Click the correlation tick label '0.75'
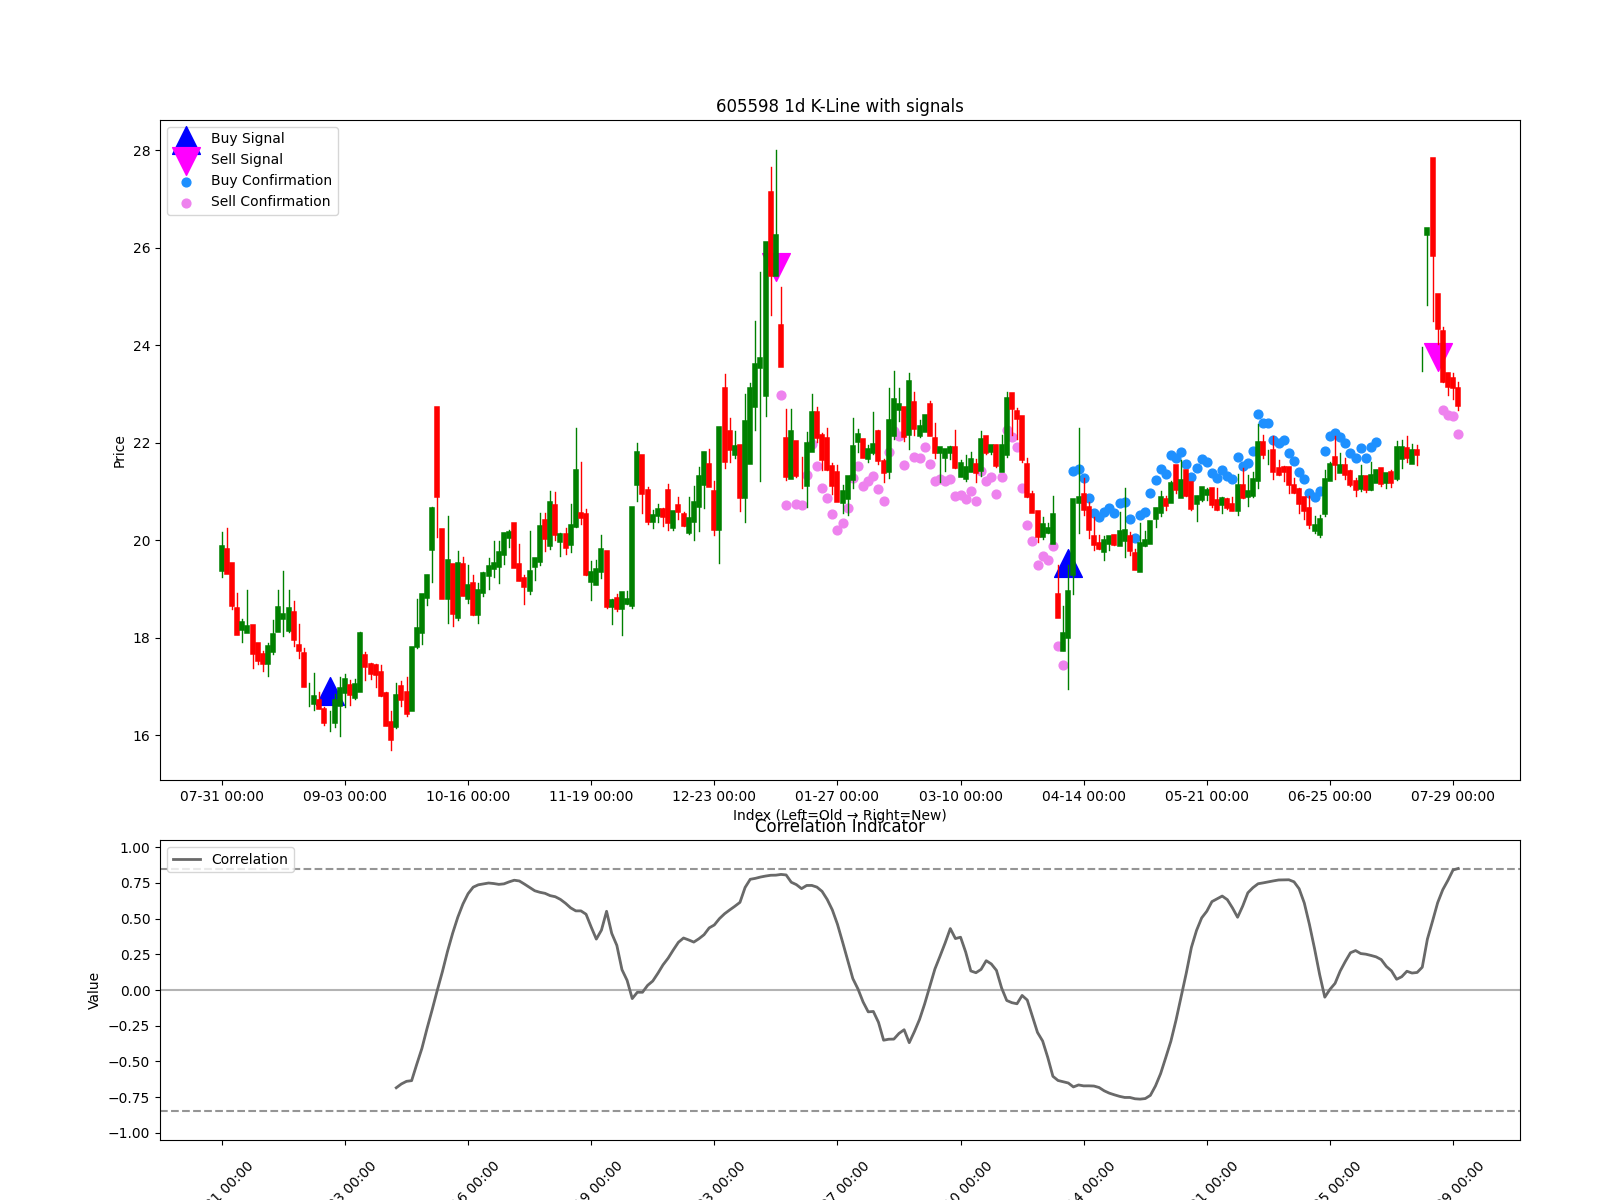The image size is (1600, 1200). point(134,884)
